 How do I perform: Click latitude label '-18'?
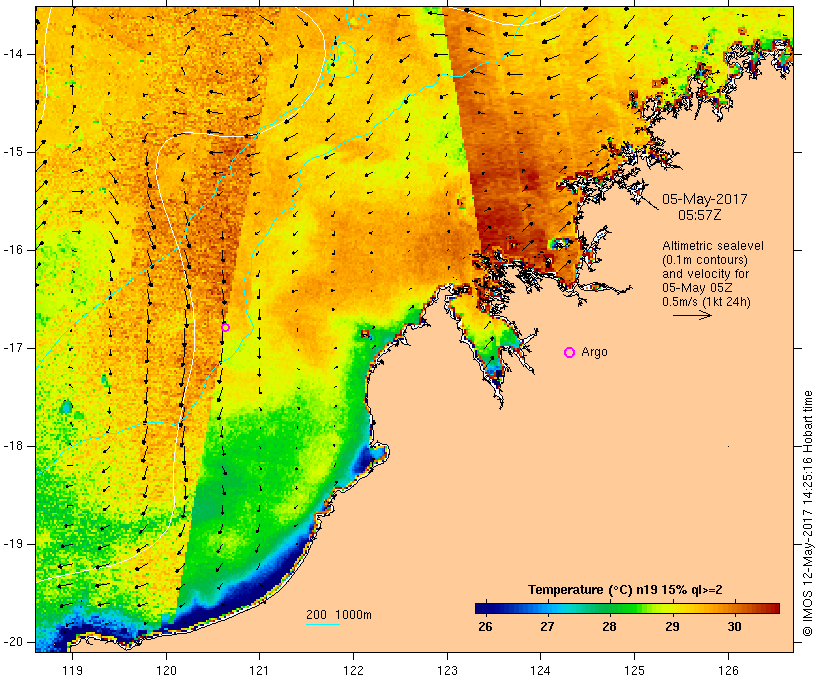pos(13,446)
